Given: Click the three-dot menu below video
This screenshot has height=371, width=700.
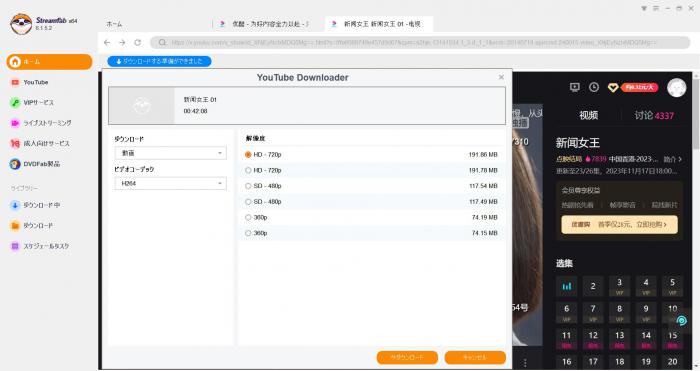Looking at the screenshot, I should [x=525, y=362].
